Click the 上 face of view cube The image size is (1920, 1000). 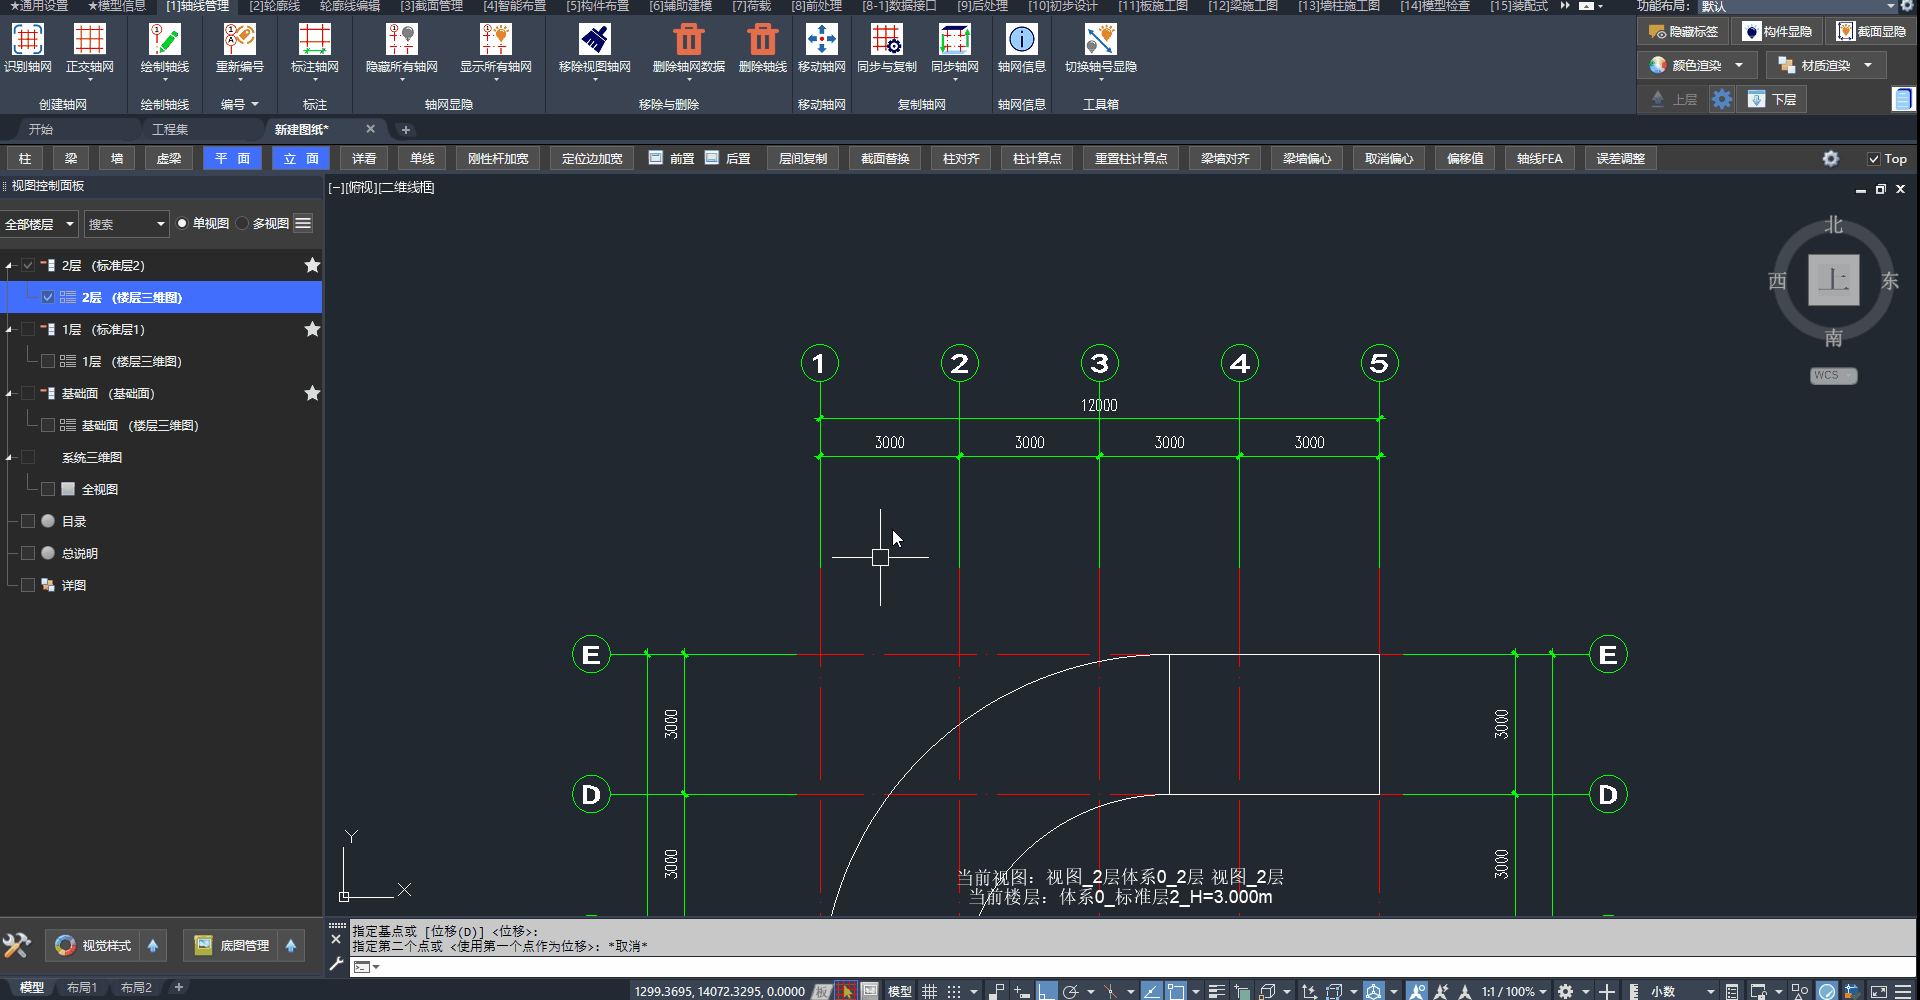click(x=1833, y=280)
